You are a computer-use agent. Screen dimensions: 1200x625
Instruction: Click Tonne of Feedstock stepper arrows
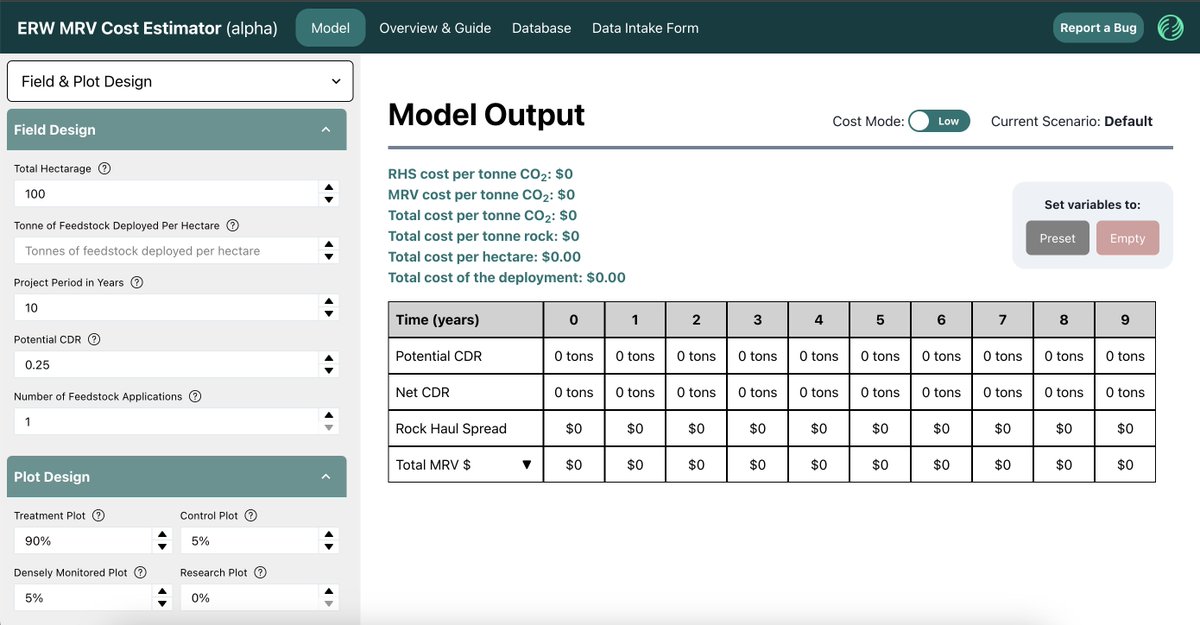(328, 251)
